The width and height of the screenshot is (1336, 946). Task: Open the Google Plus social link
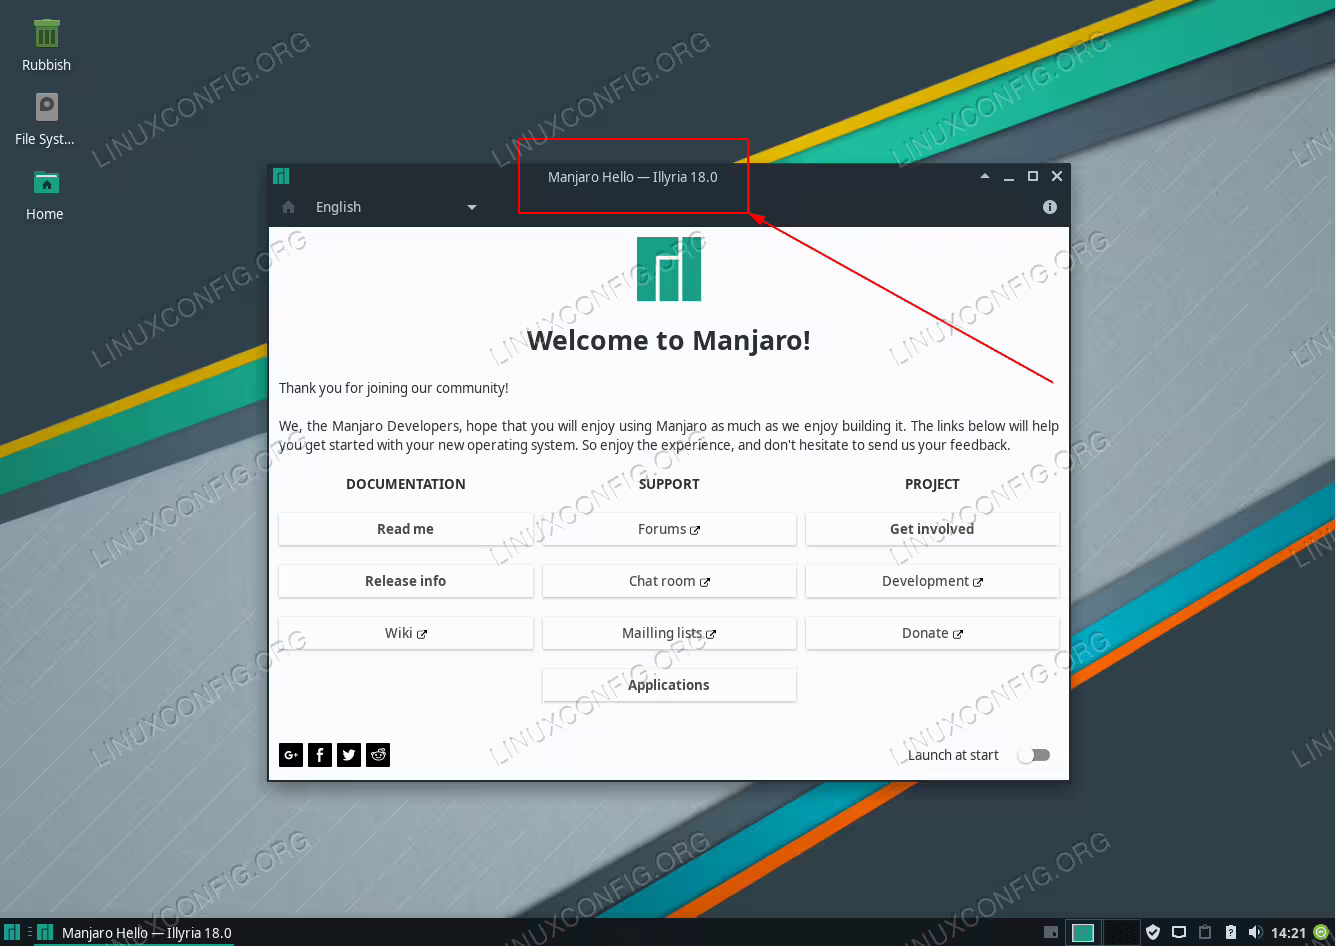290,755
